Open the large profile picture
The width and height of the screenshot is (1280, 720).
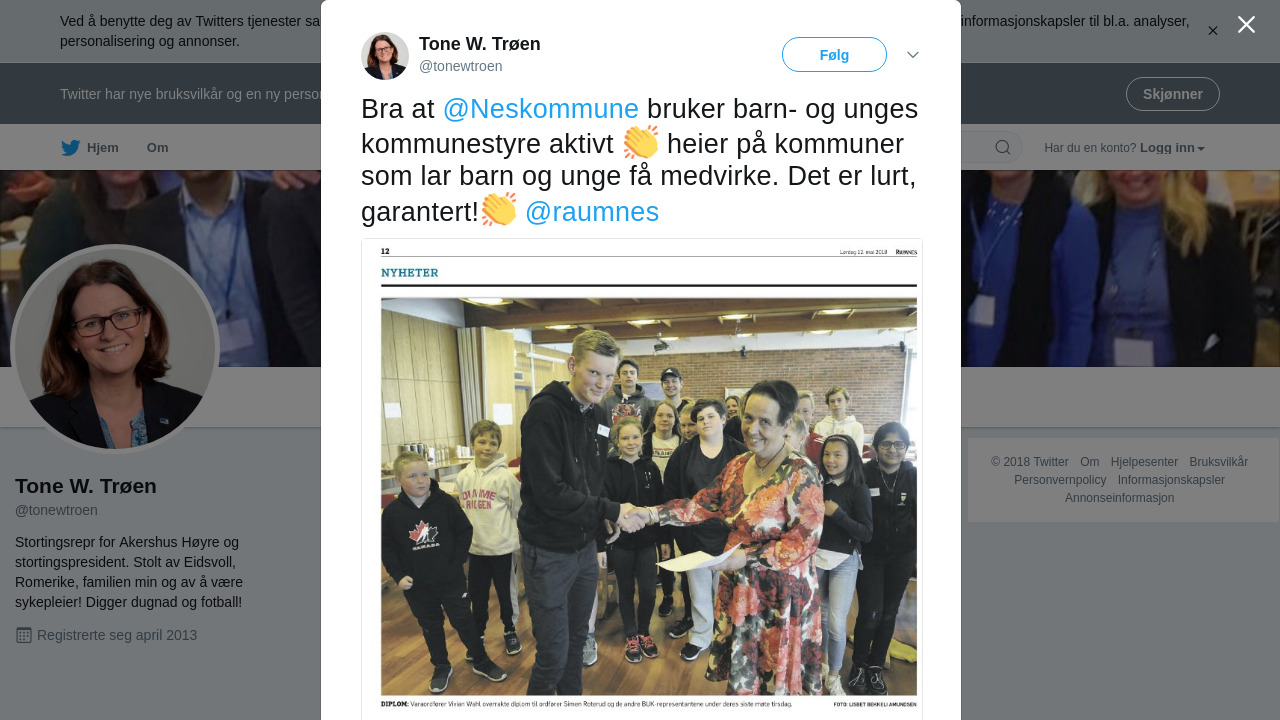tap(115, 349)
